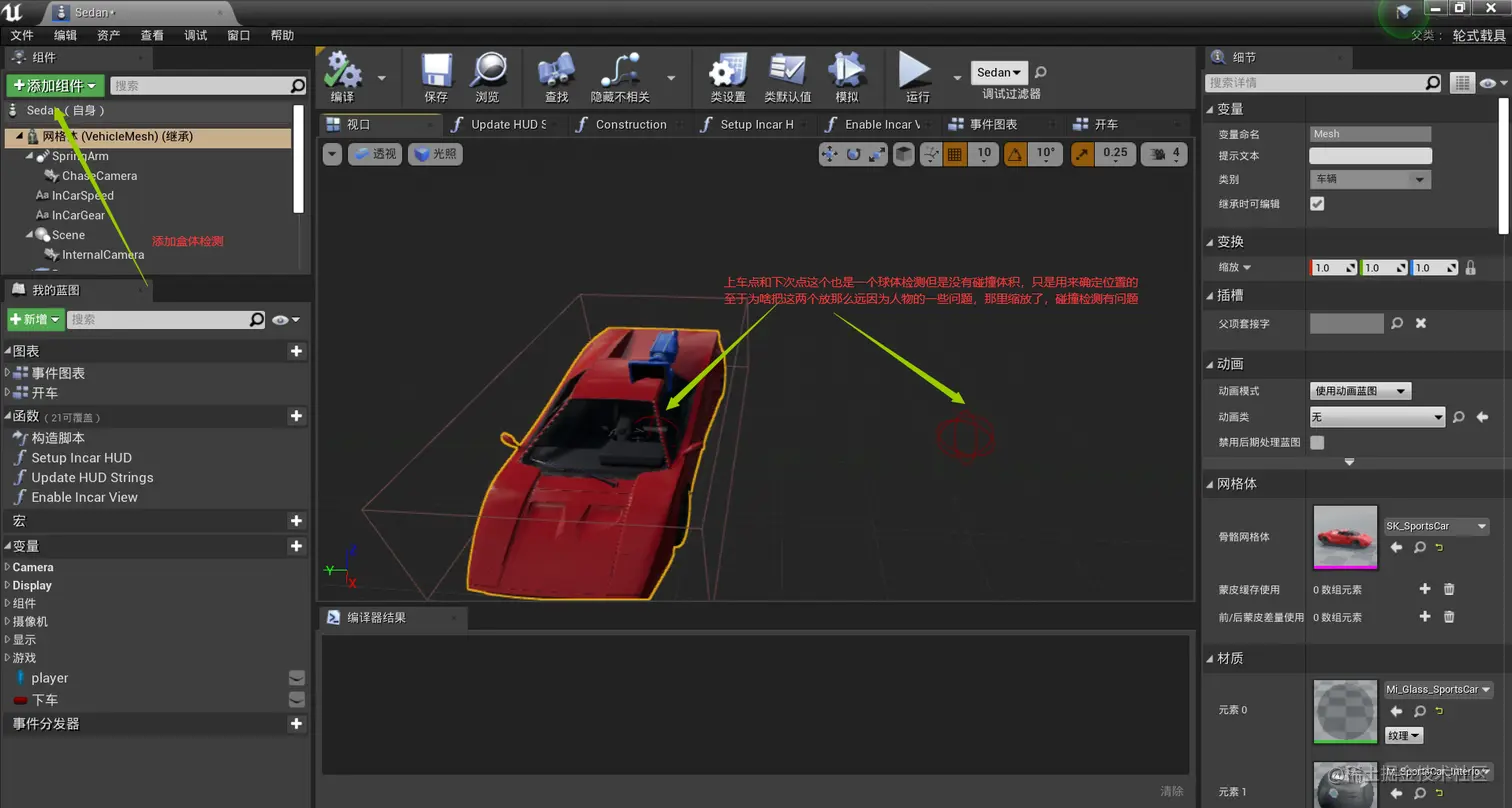Click the details panel eye visibility options
The width and height of the screenshot is (1512, 808).
tap(1491, 83)
